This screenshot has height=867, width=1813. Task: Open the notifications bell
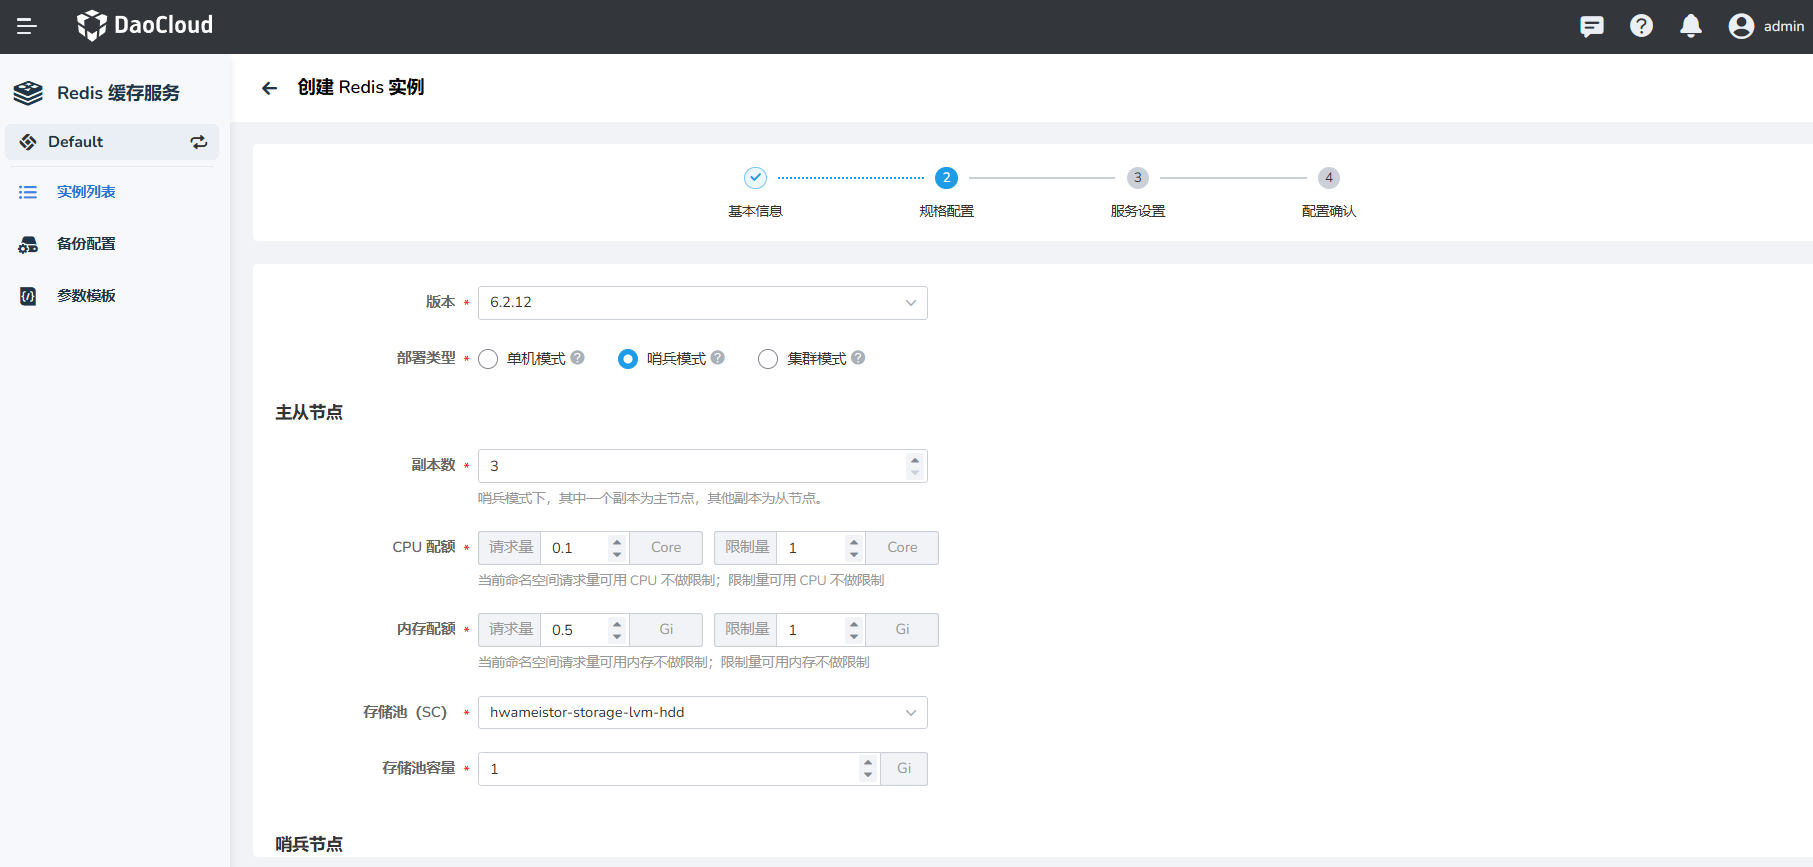pos(1690,26)
